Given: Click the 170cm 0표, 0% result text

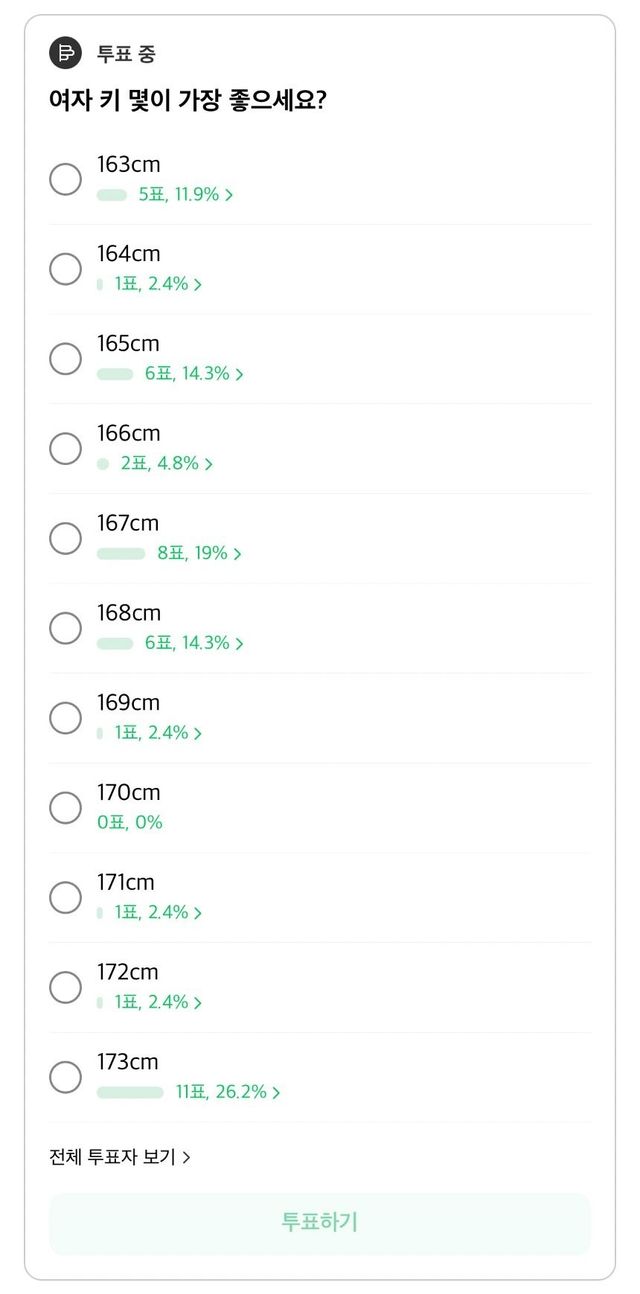Looking at the screenshot, I should click(130, 823).
